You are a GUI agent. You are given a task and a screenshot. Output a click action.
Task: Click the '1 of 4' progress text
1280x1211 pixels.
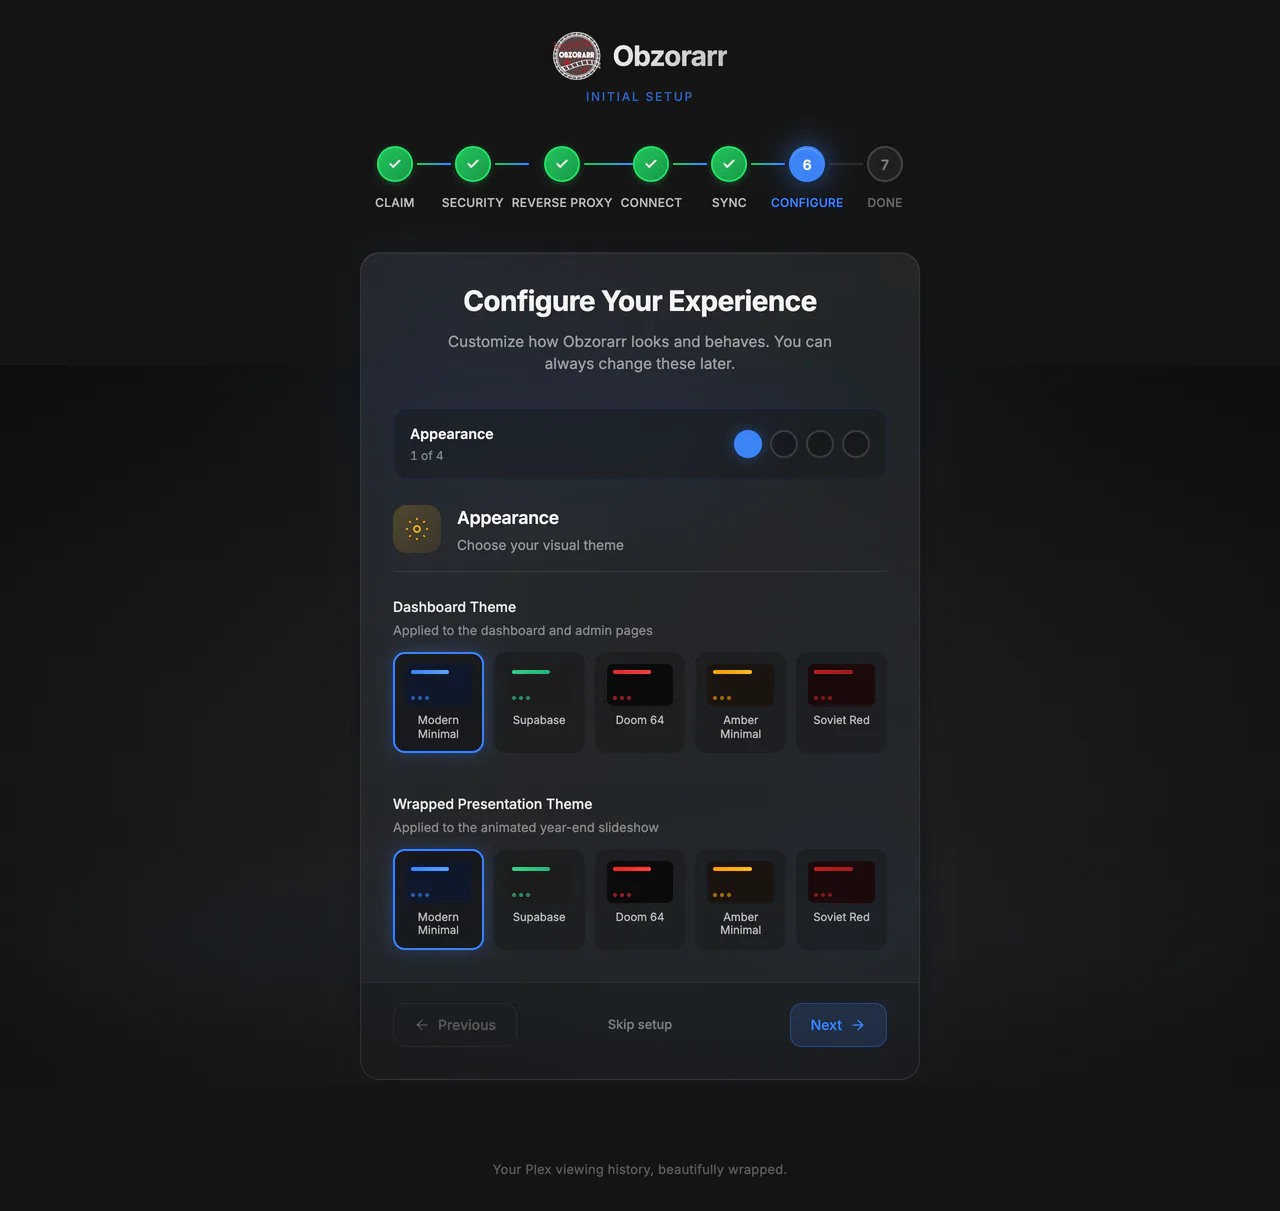[x=427, y=456]
